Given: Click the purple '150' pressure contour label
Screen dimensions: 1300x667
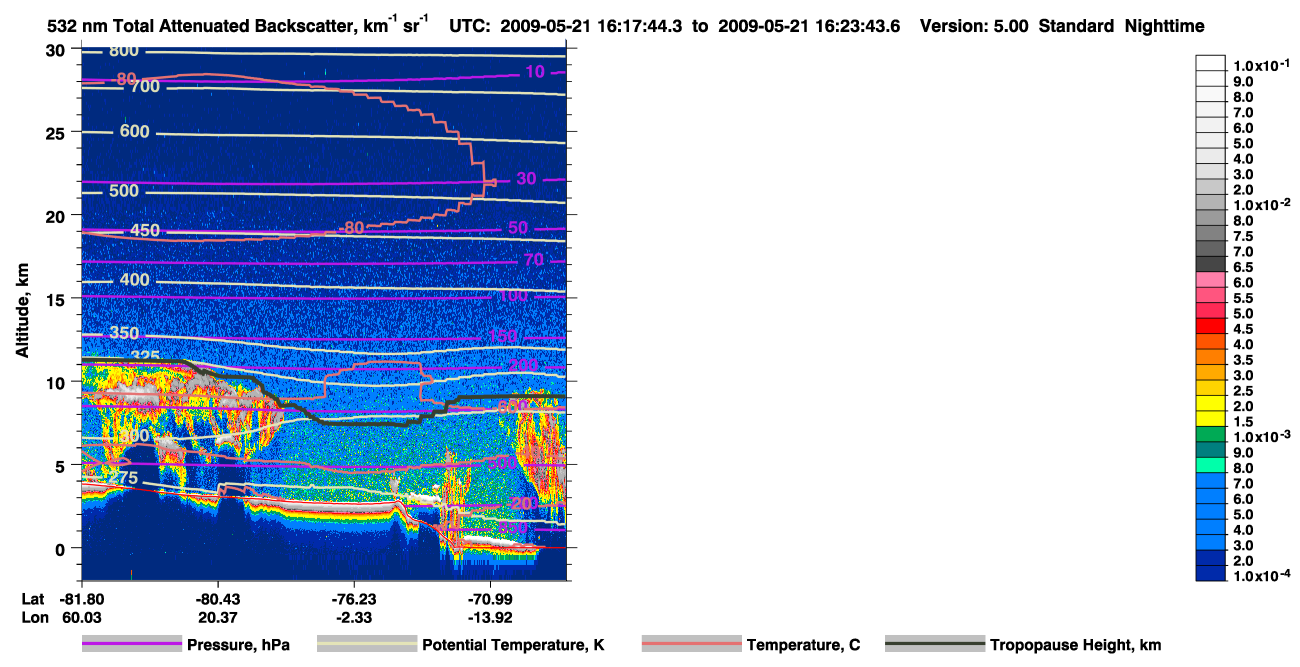Looking at the screenshot, I should (503, 336).
